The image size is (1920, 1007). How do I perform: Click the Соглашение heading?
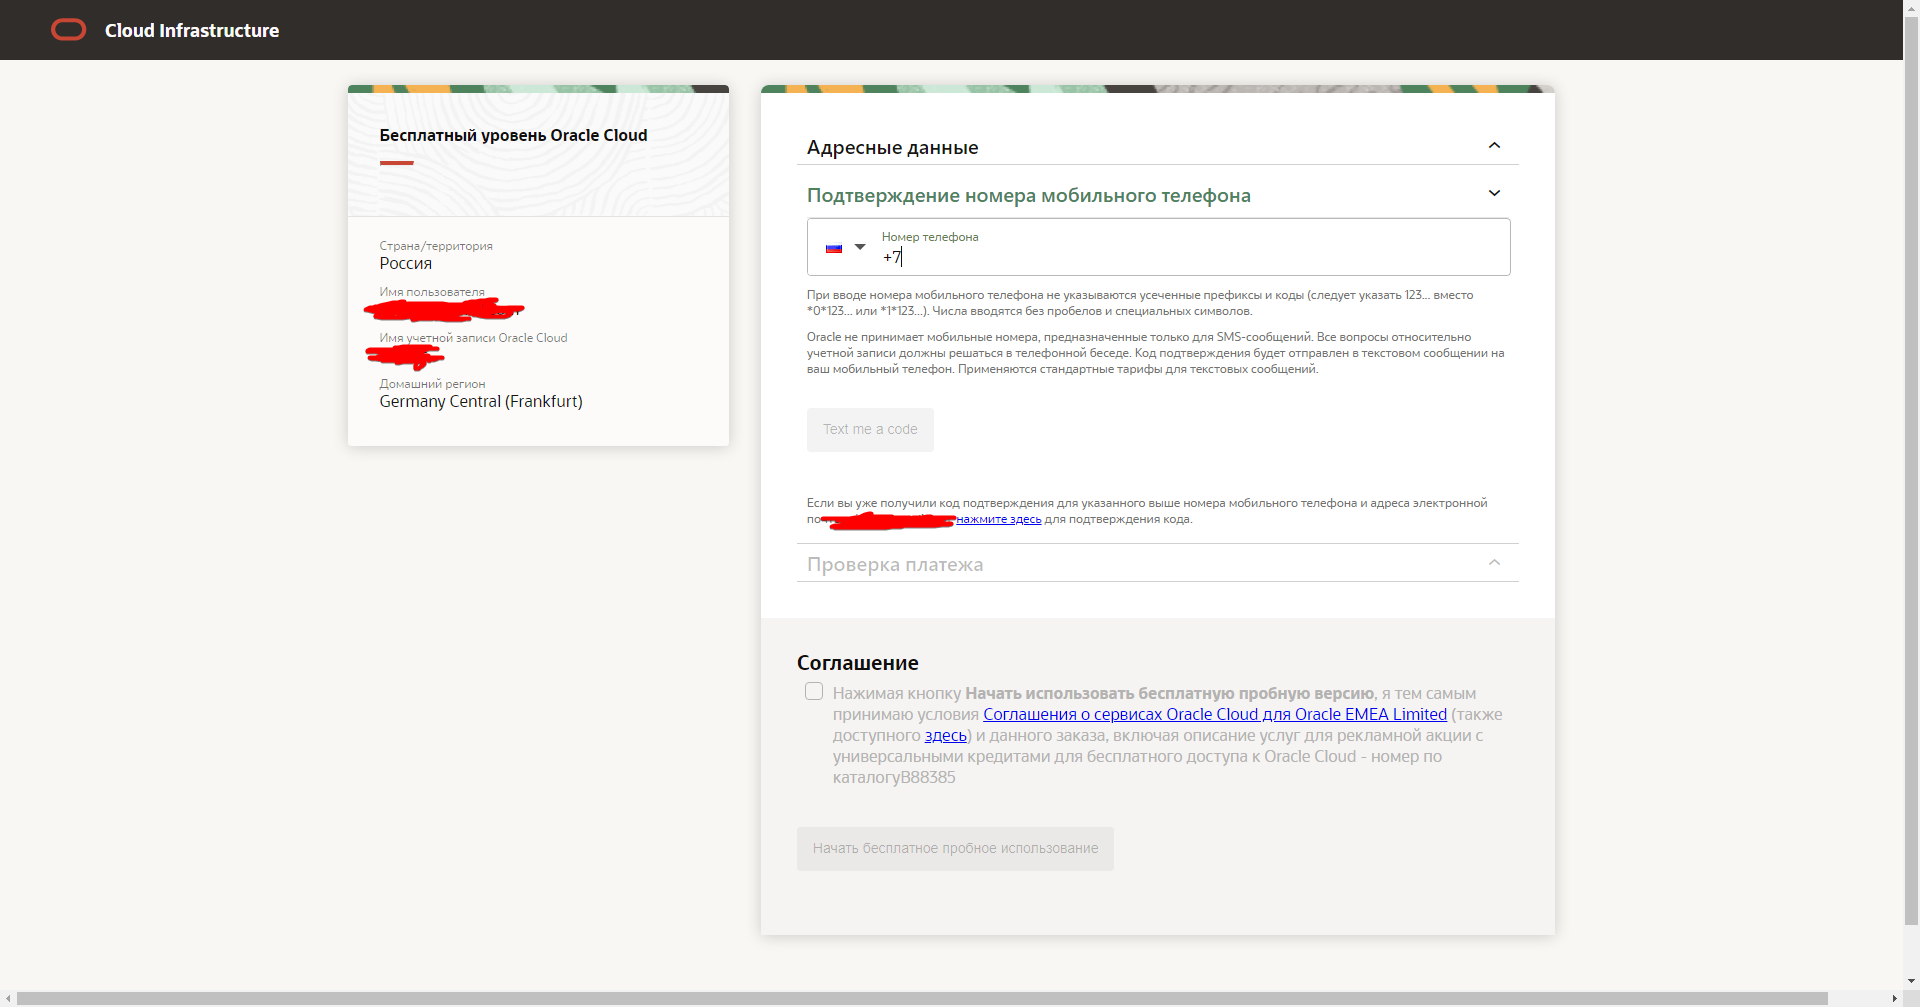pos(858,663)
